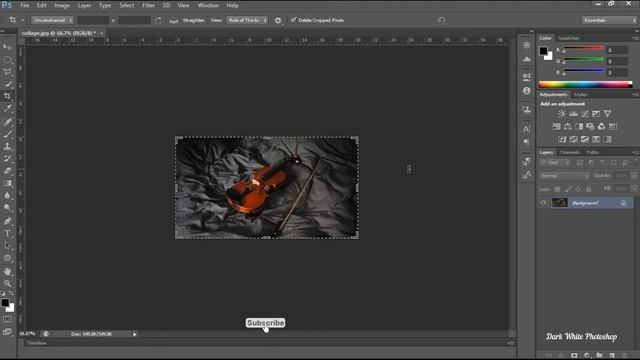Click the Curves adjustment icon
The height and width of the screenshot is (360, 640).
click(x=585, y=114)
